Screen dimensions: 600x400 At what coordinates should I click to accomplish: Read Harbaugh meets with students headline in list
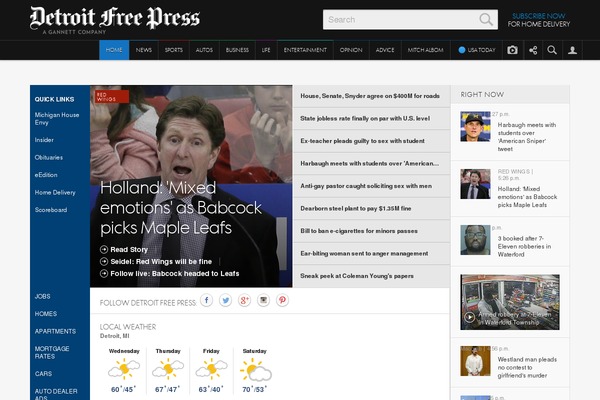pos(370,163)
